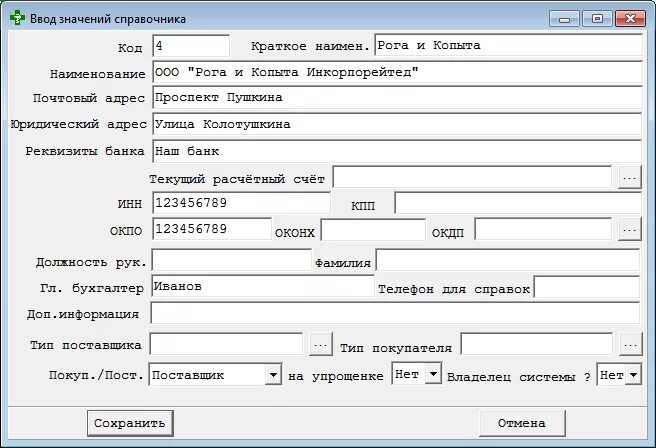Expand the Владелец системы dropdown arrow
Image resolution: width=656 pixels, height=448 pixels.
633,374
